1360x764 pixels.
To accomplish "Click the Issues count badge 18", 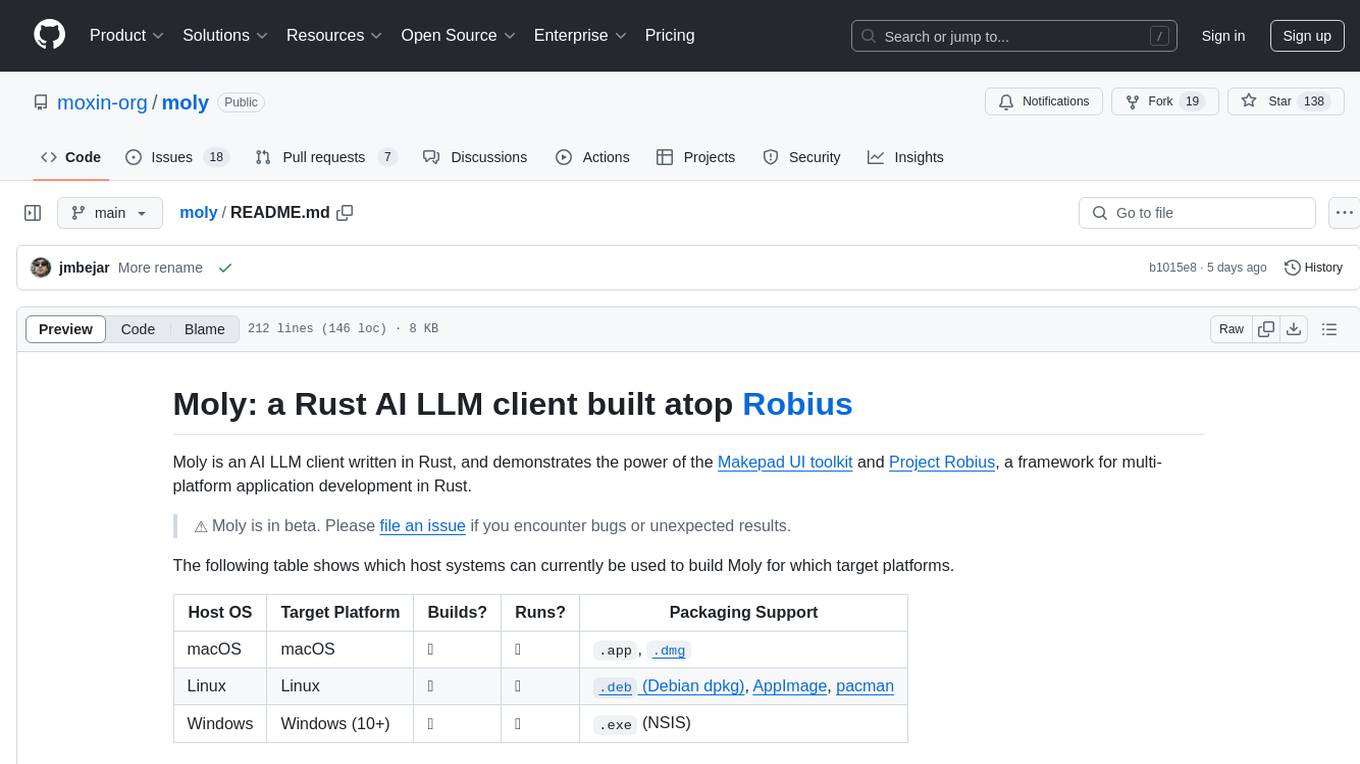I will (216, 157).
